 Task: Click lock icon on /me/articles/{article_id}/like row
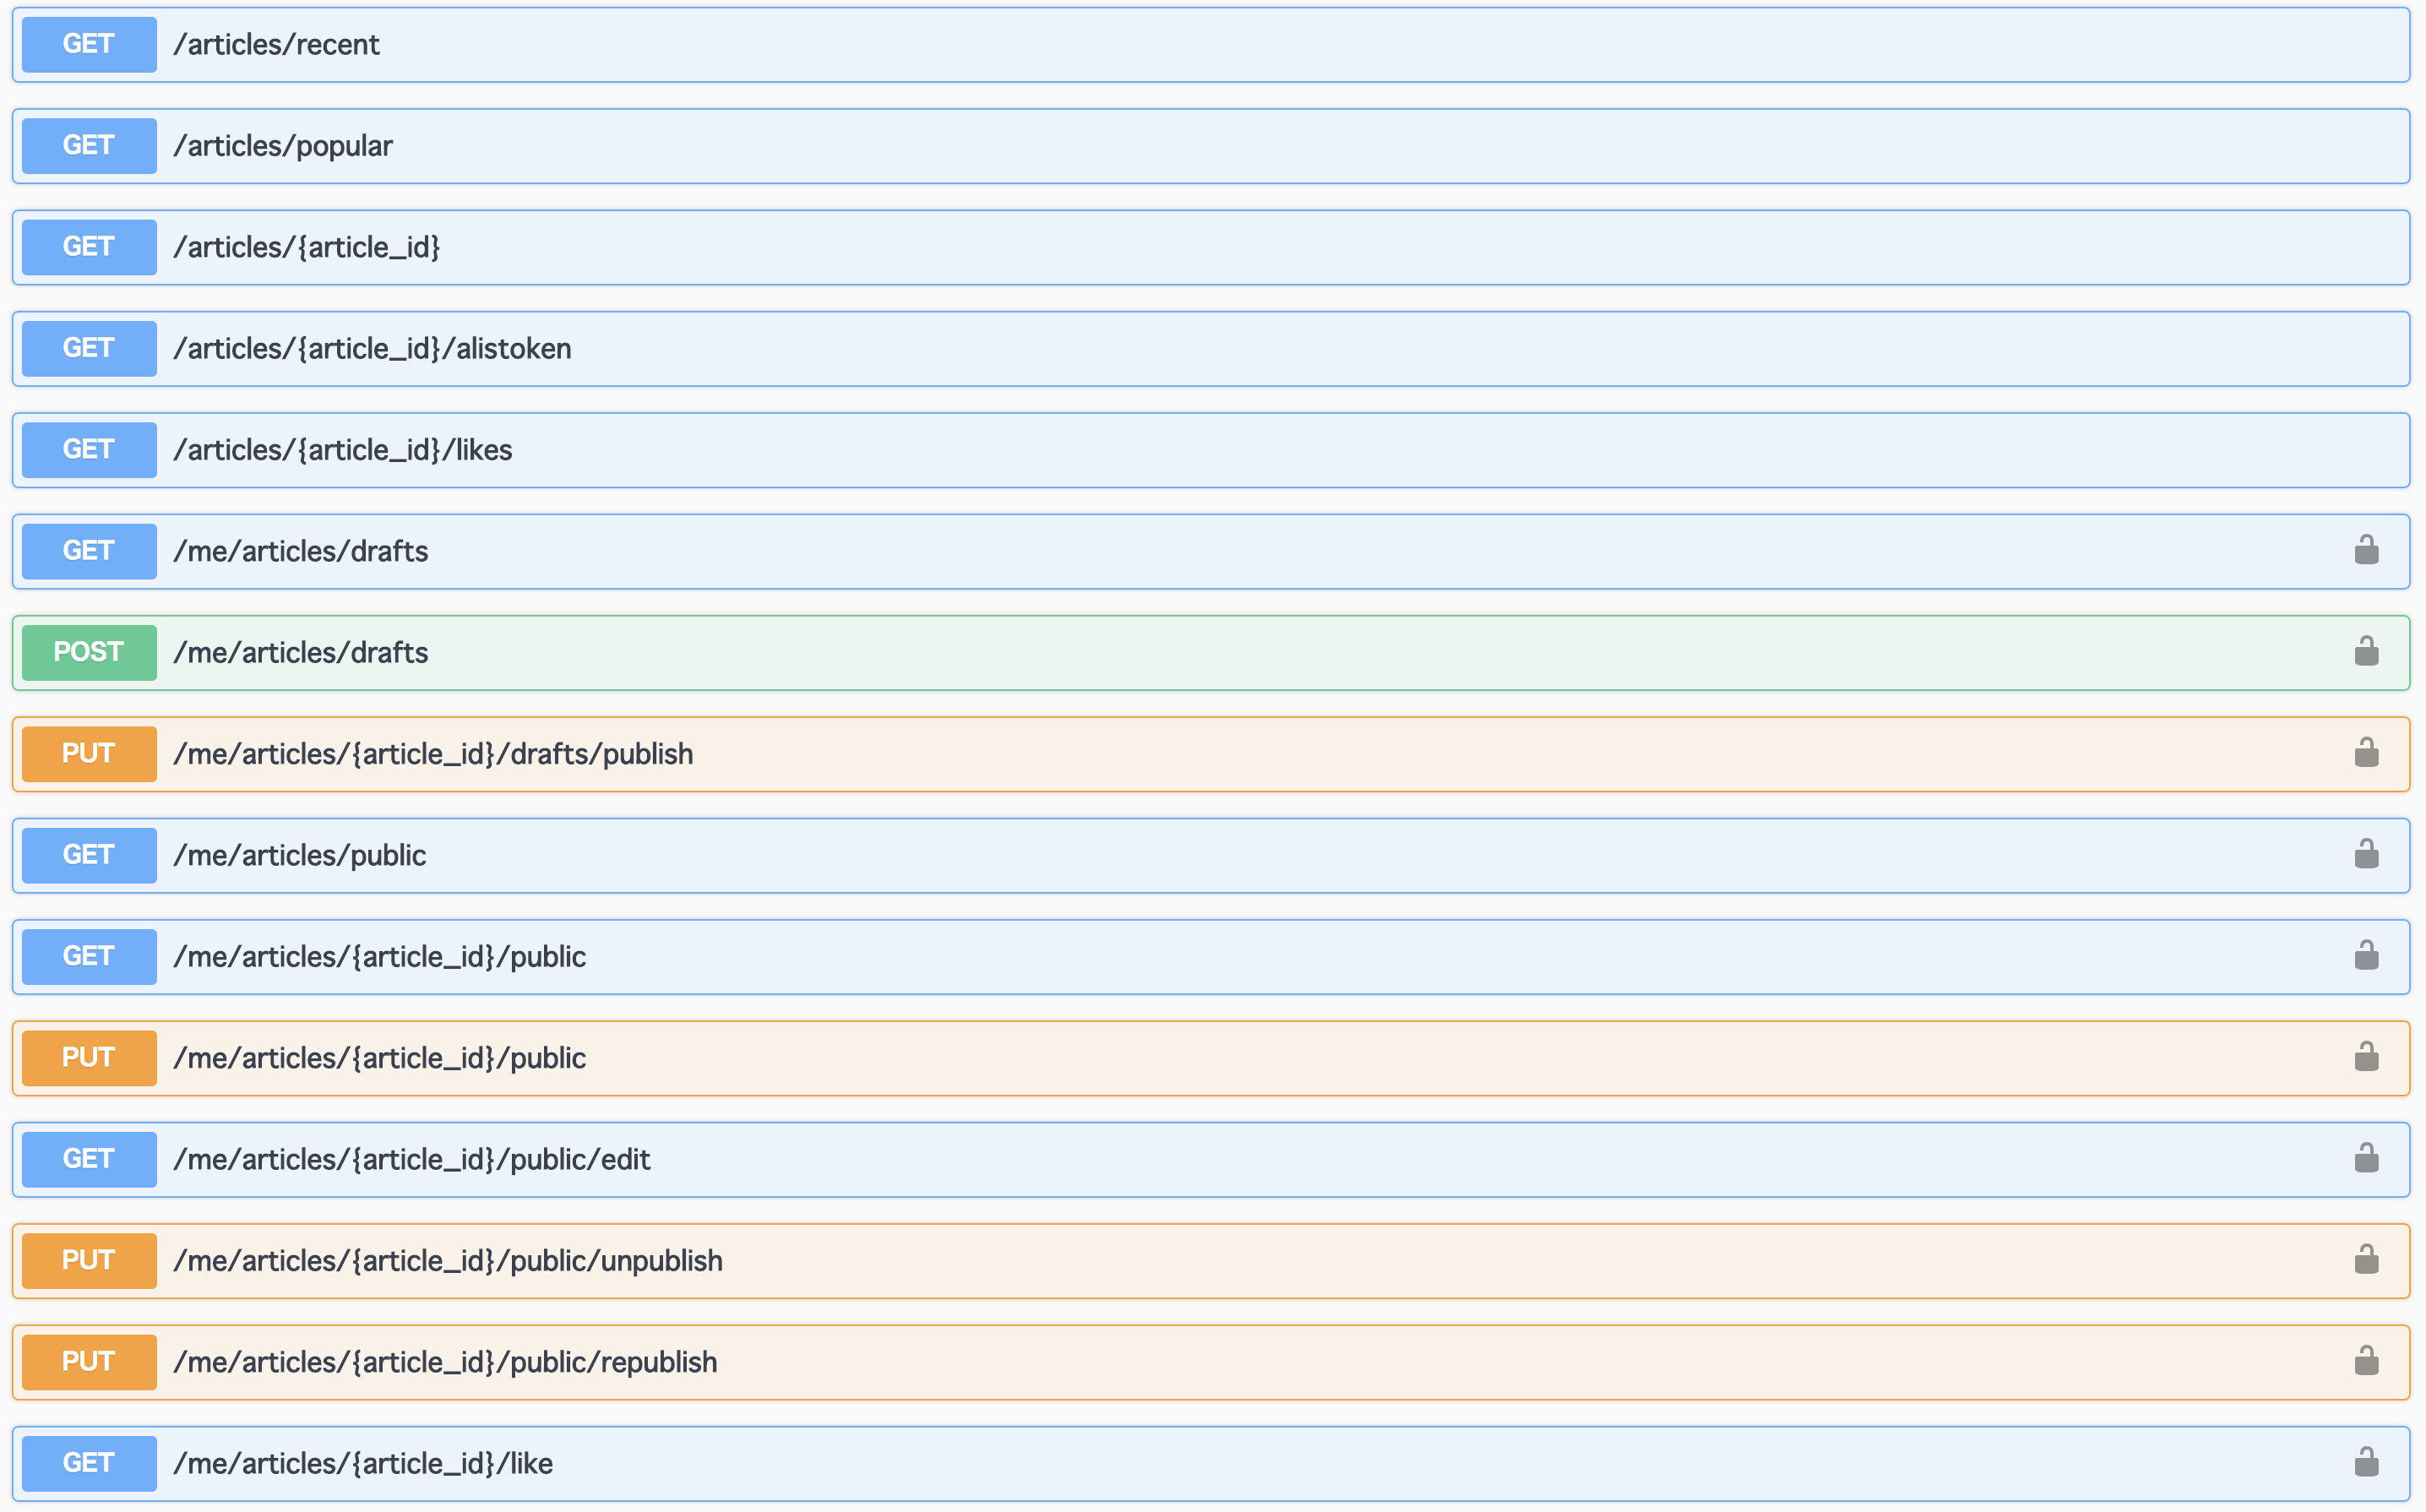coord(2366,1462)
